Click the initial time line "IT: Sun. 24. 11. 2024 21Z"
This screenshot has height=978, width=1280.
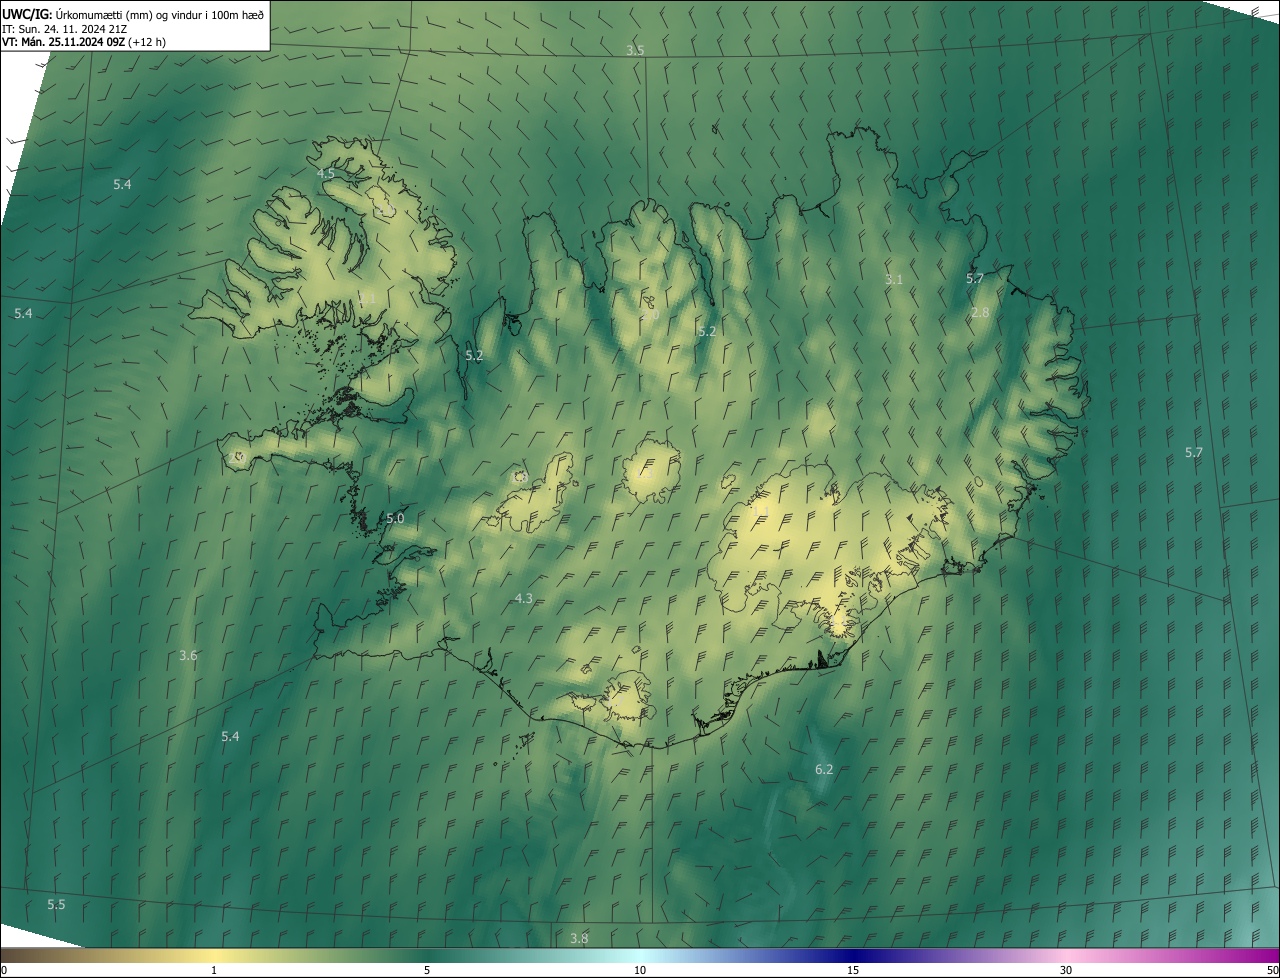coord(64,28)
